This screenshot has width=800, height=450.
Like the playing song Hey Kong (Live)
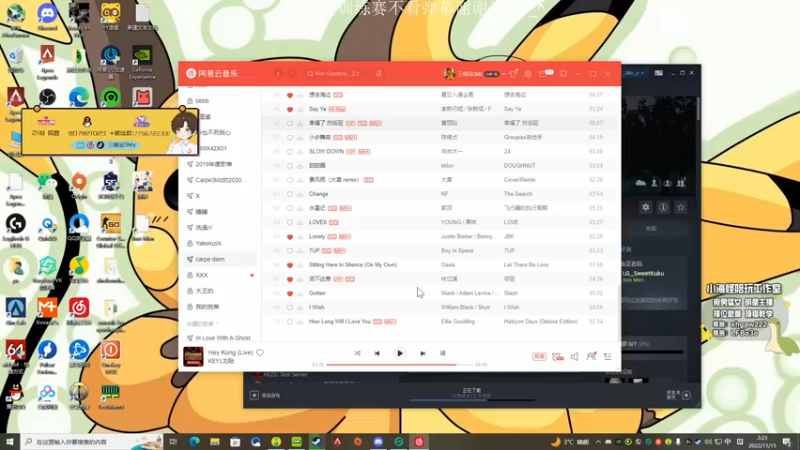click(x=260, y=353)
